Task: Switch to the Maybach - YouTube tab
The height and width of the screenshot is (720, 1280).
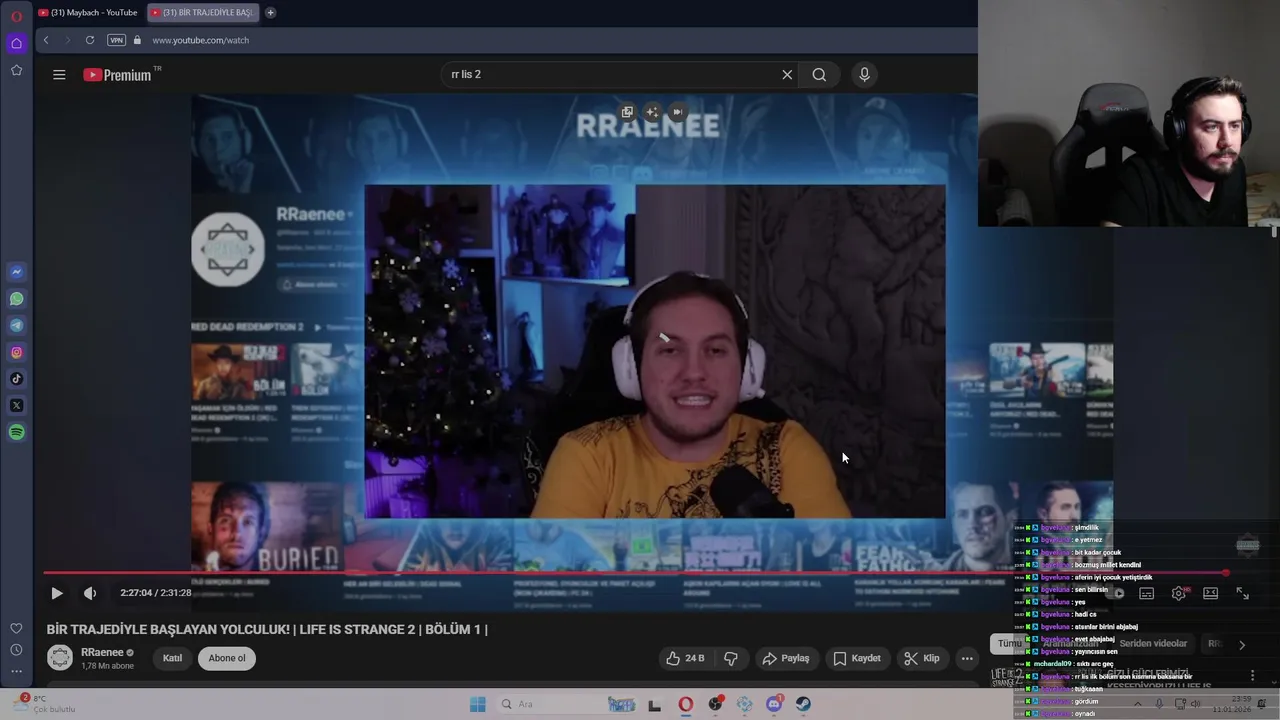Action: pyautogui.click(x=89, y=12)
